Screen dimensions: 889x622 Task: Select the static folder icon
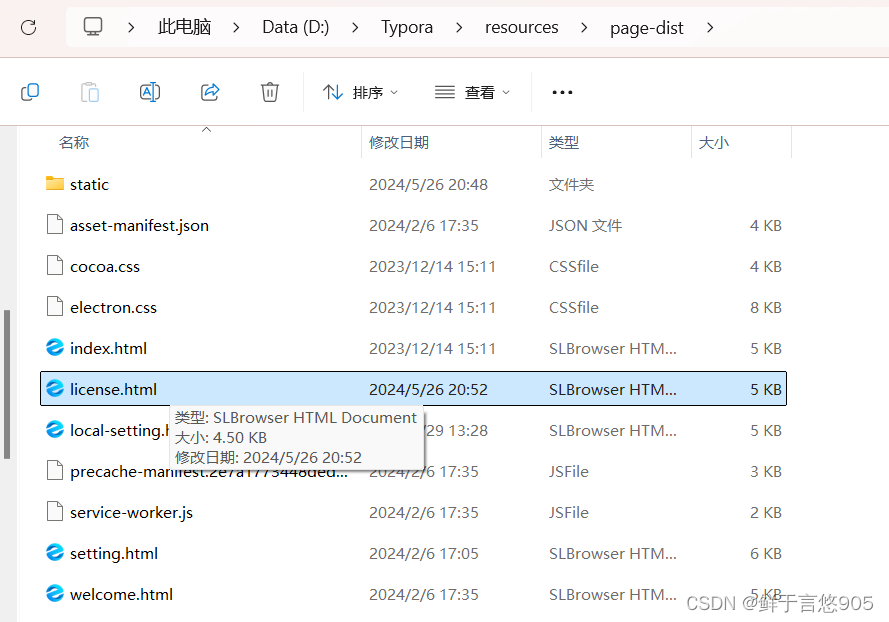click(54, 184)
